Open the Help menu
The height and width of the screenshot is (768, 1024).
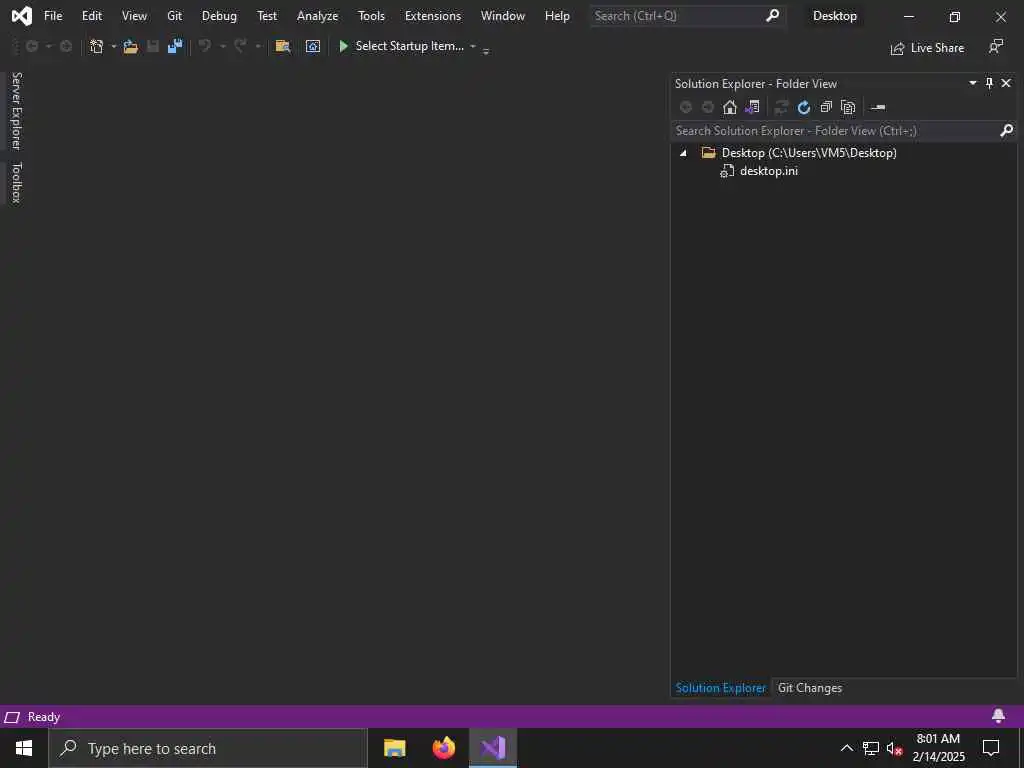click(x=557, y=16)
